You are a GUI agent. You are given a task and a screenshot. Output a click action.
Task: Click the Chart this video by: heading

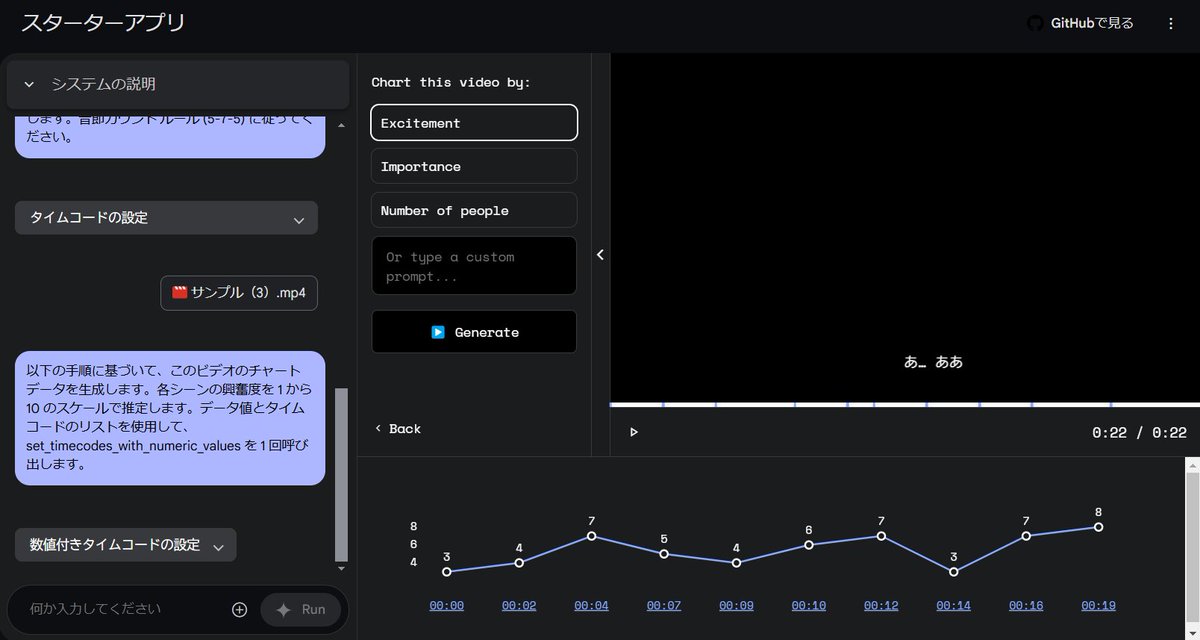451,82
